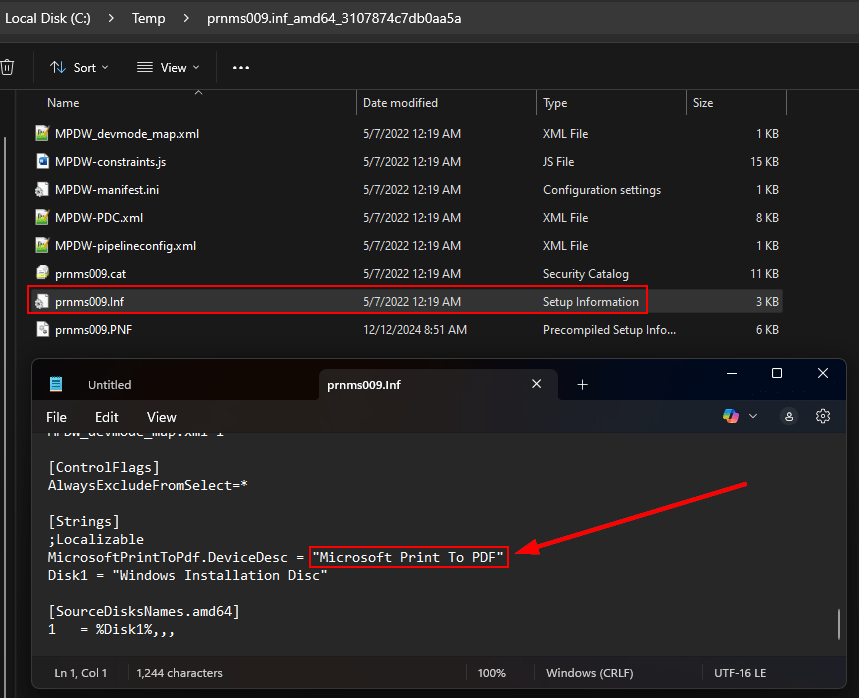The width and height of the screenshot is (859, 698).
Task: Click MPDW-manifest.ini file icon
Action: click(x=42, y=190)
